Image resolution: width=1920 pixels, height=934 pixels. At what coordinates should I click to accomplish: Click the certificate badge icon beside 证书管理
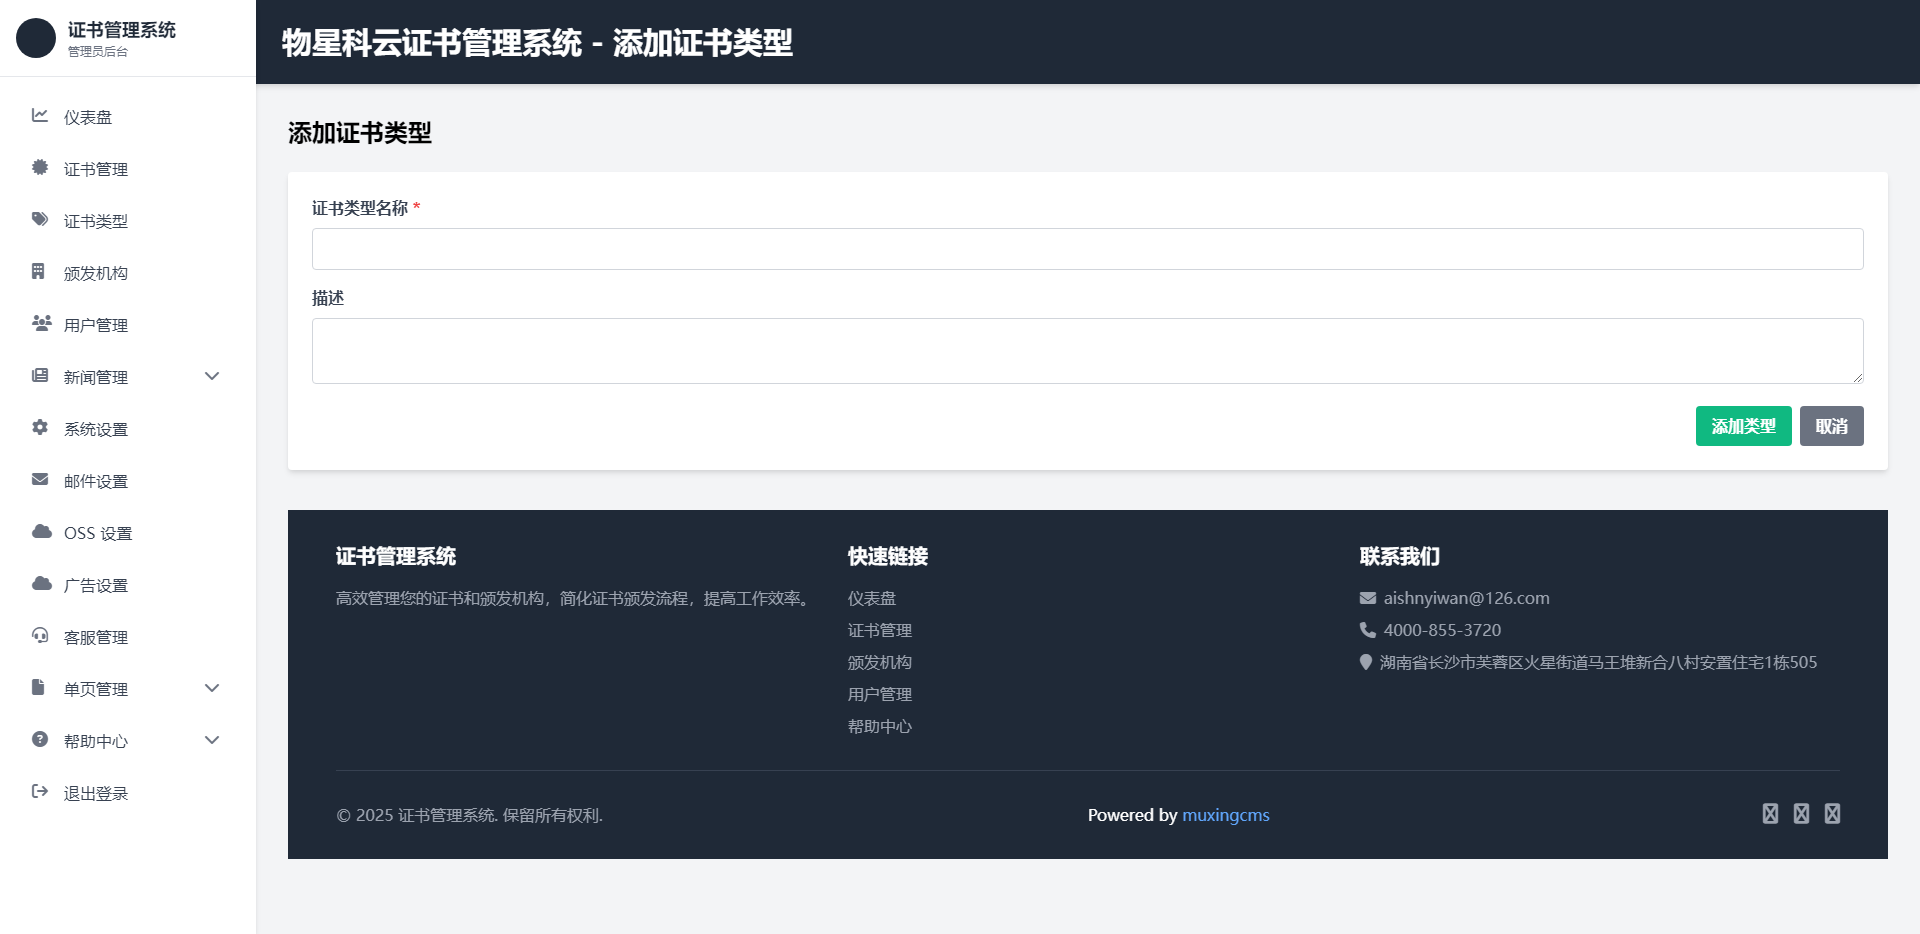(40, 167)
